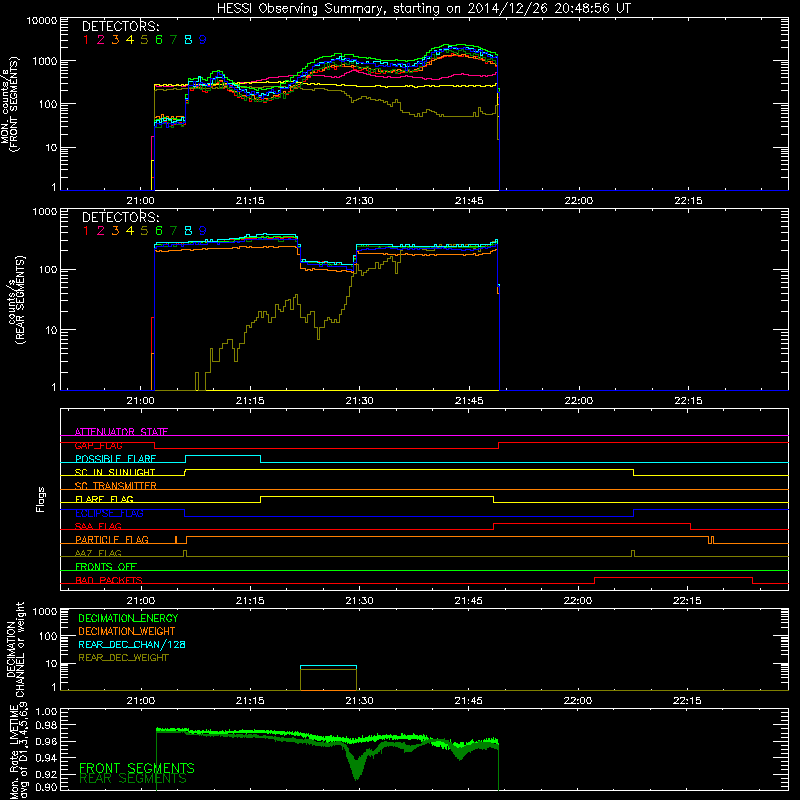Select the ATTENUATOR_STATE flag label

coord(121,432)
